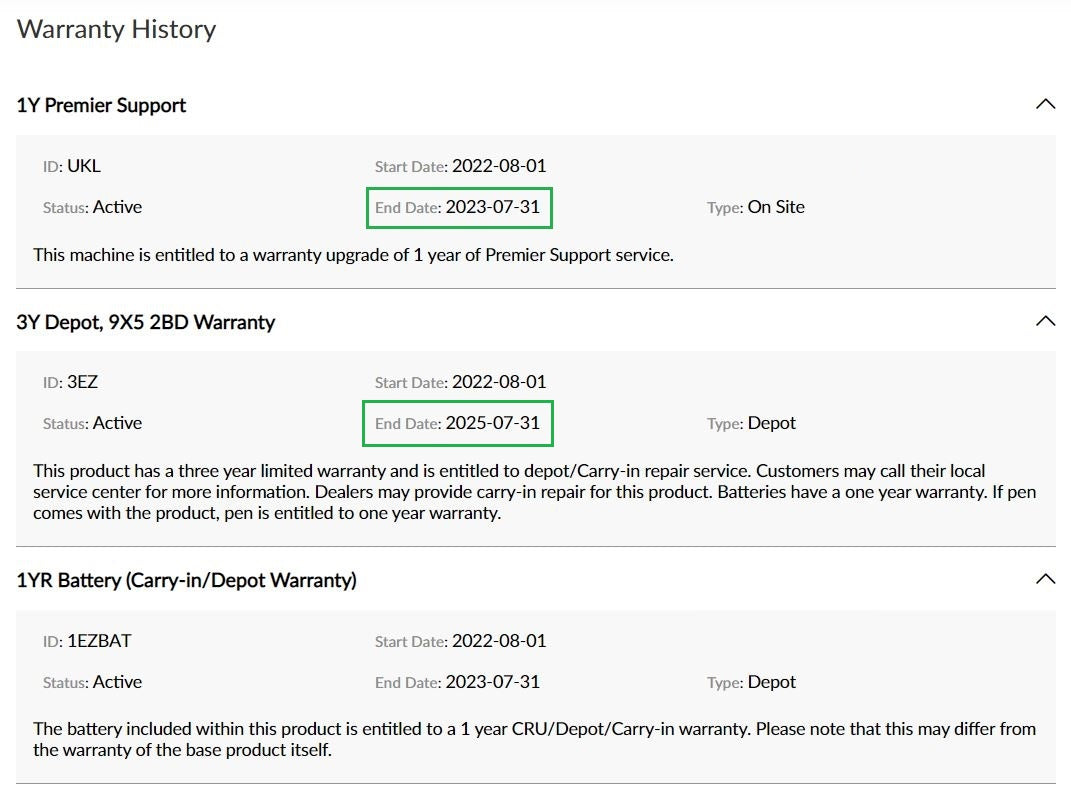Click the Active status under Premier Support
This screenshot has width=1071, height=793.
click(117, 207)
